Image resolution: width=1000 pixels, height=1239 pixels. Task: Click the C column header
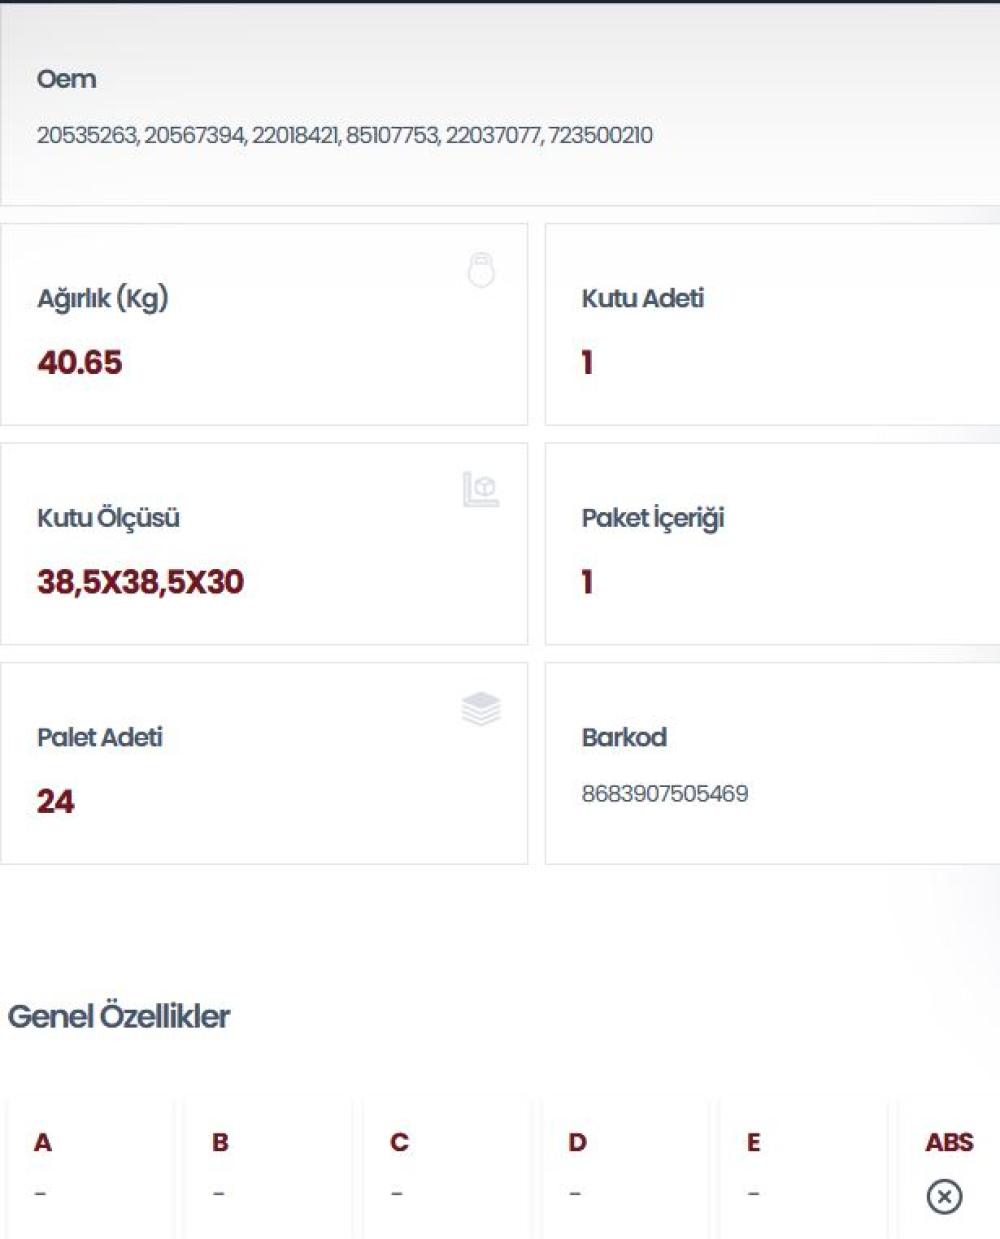pyautogui.click(x=399, y=1142)
